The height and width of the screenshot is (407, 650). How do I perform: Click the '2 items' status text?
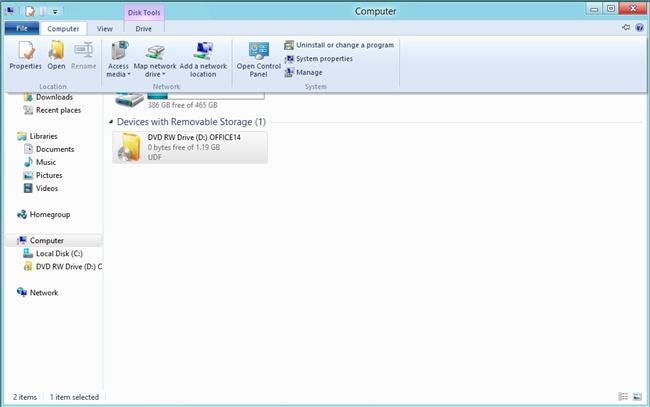pyautogui.click(x=25, y=397)
